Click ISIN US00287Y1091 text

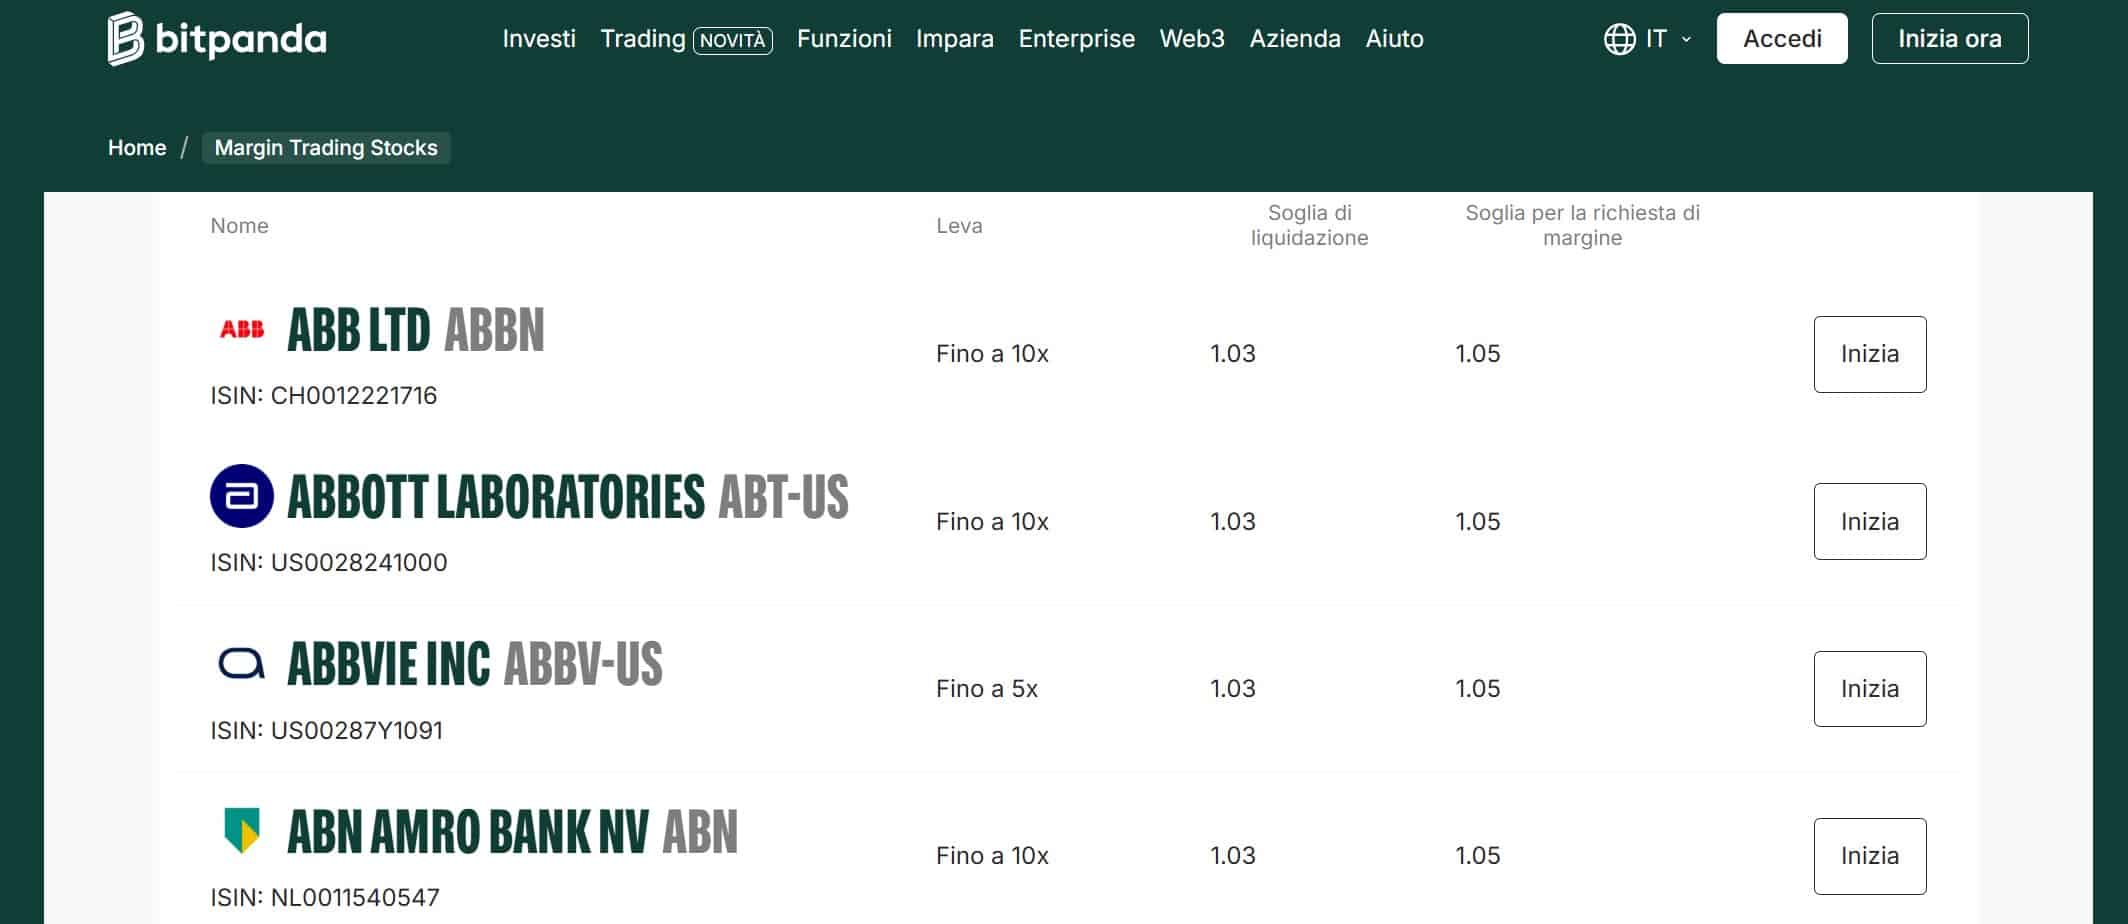coord(326,731)
